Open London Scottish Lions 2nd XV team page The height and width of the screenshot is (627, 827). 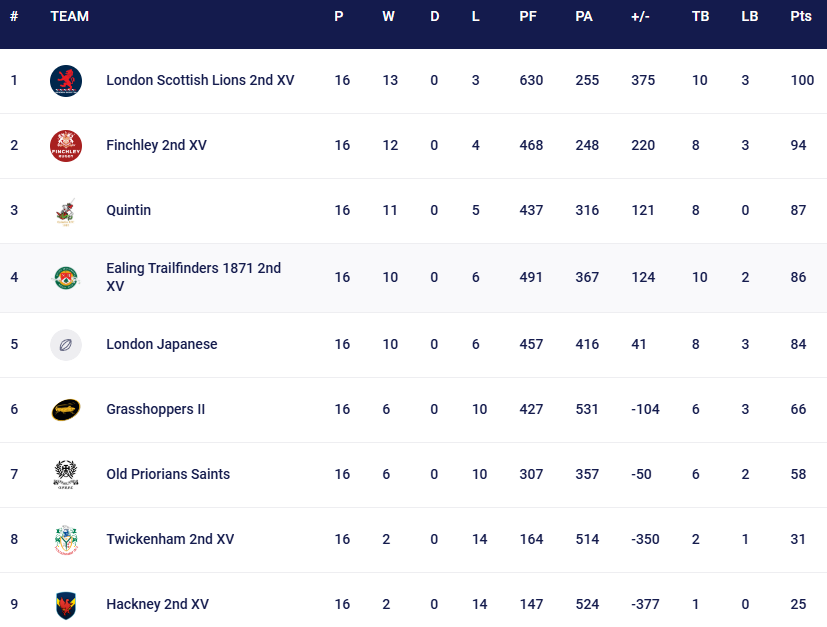click(x=200, y=81)
